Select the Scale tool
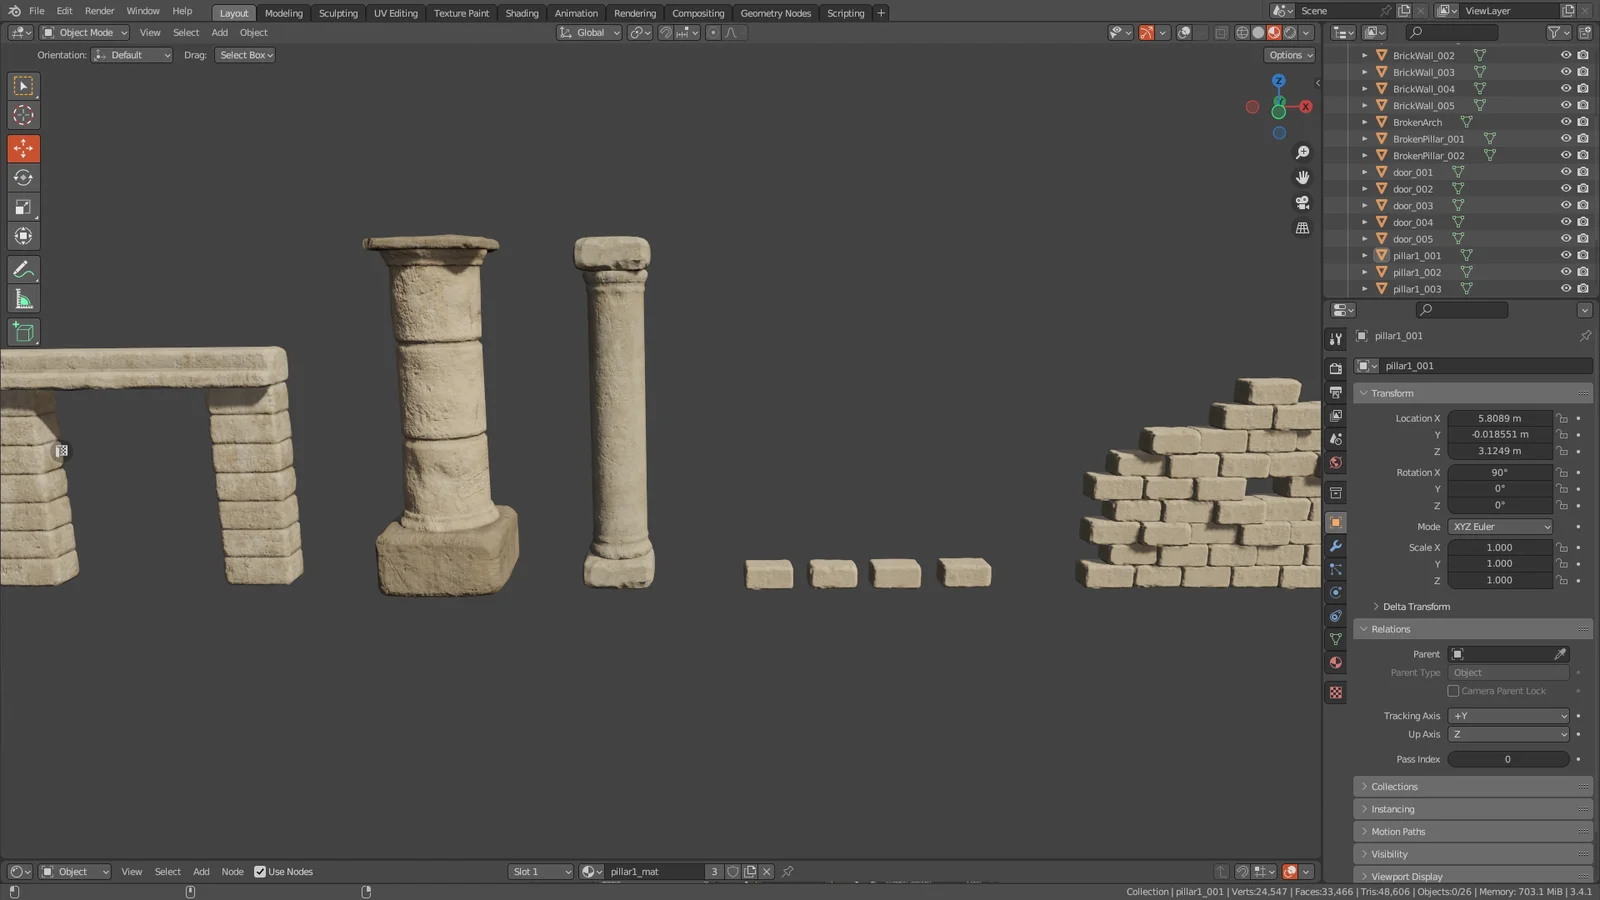The width and height of the screenshot is (1600, 900). (23, 207)
